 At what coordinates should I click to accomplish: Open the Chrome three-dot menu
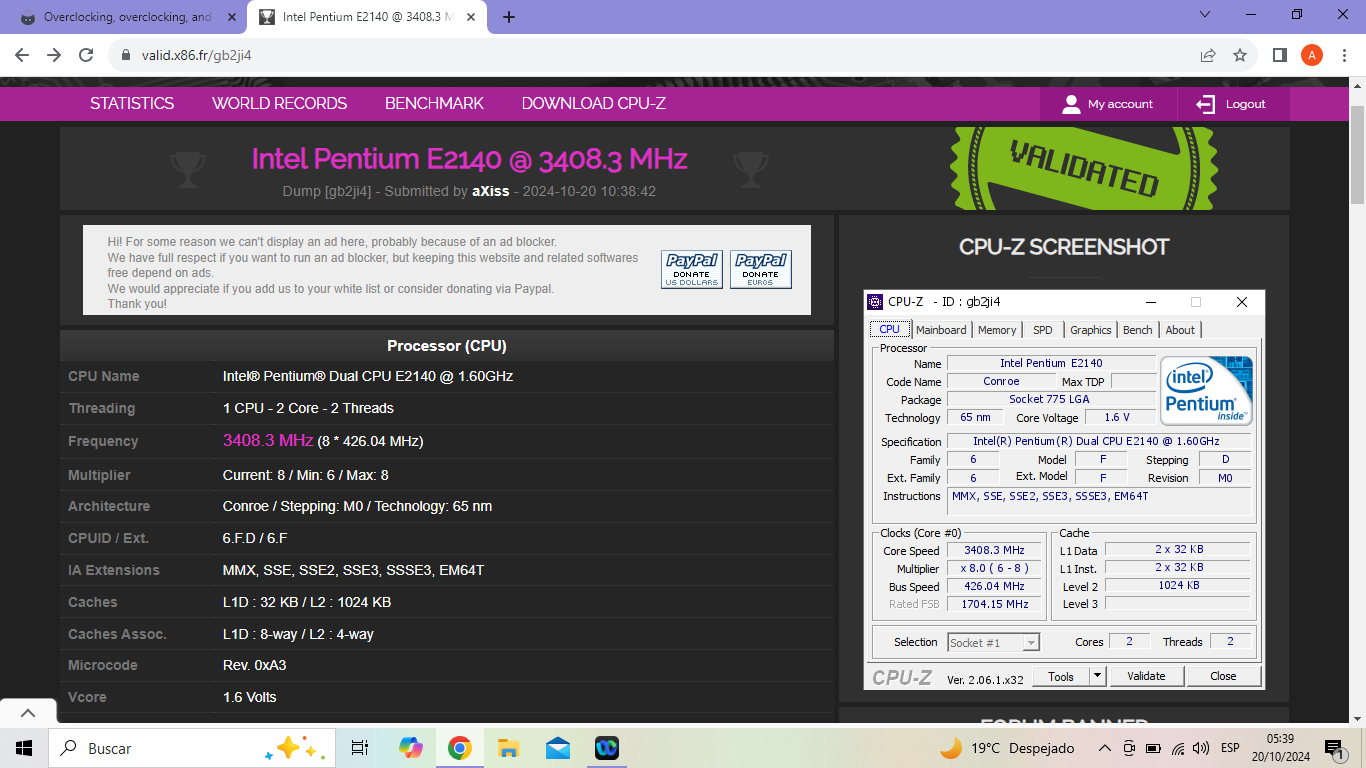[1345, 55]
